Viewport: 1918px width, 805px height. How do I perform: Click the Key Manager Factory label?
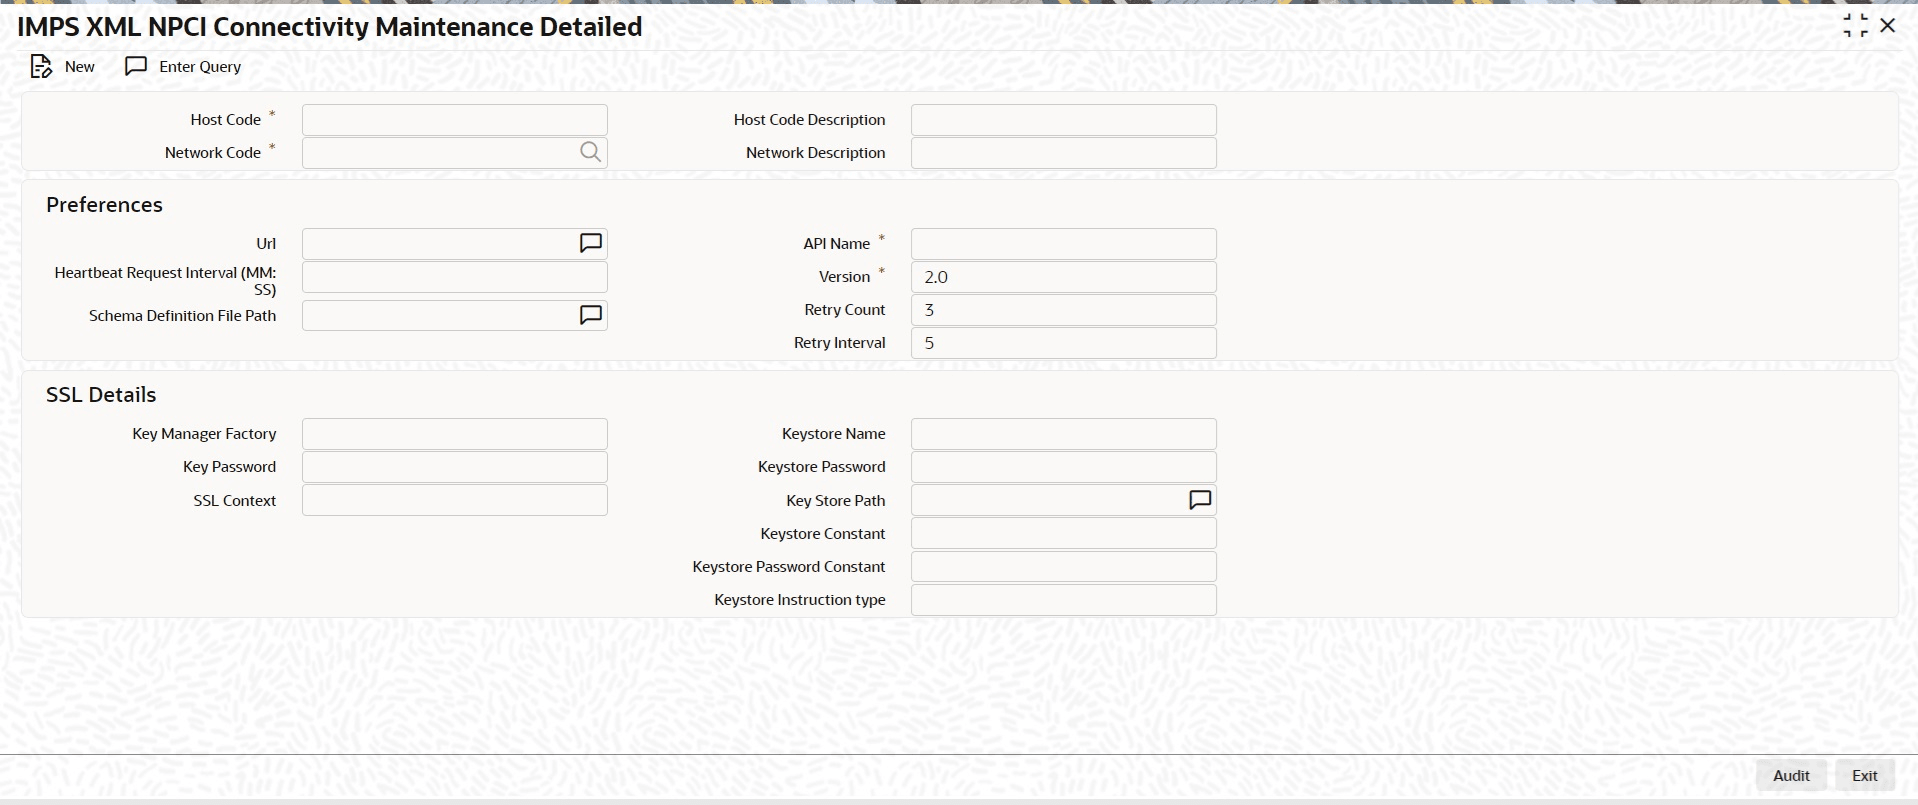click(204, 434)
